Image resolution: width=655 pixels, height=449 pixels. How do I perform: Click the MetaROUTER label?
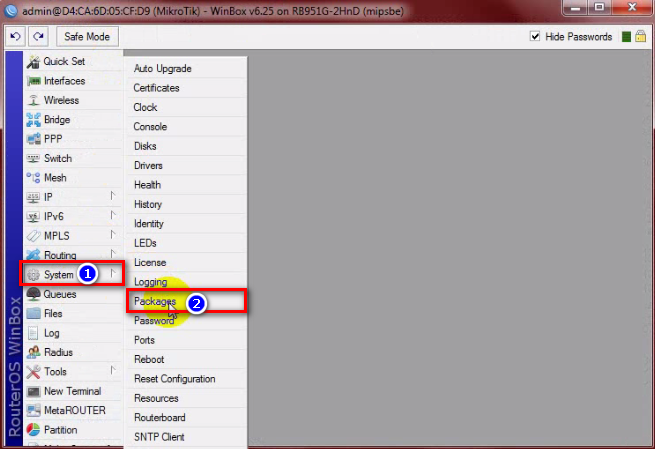click(x=75, y=410)
